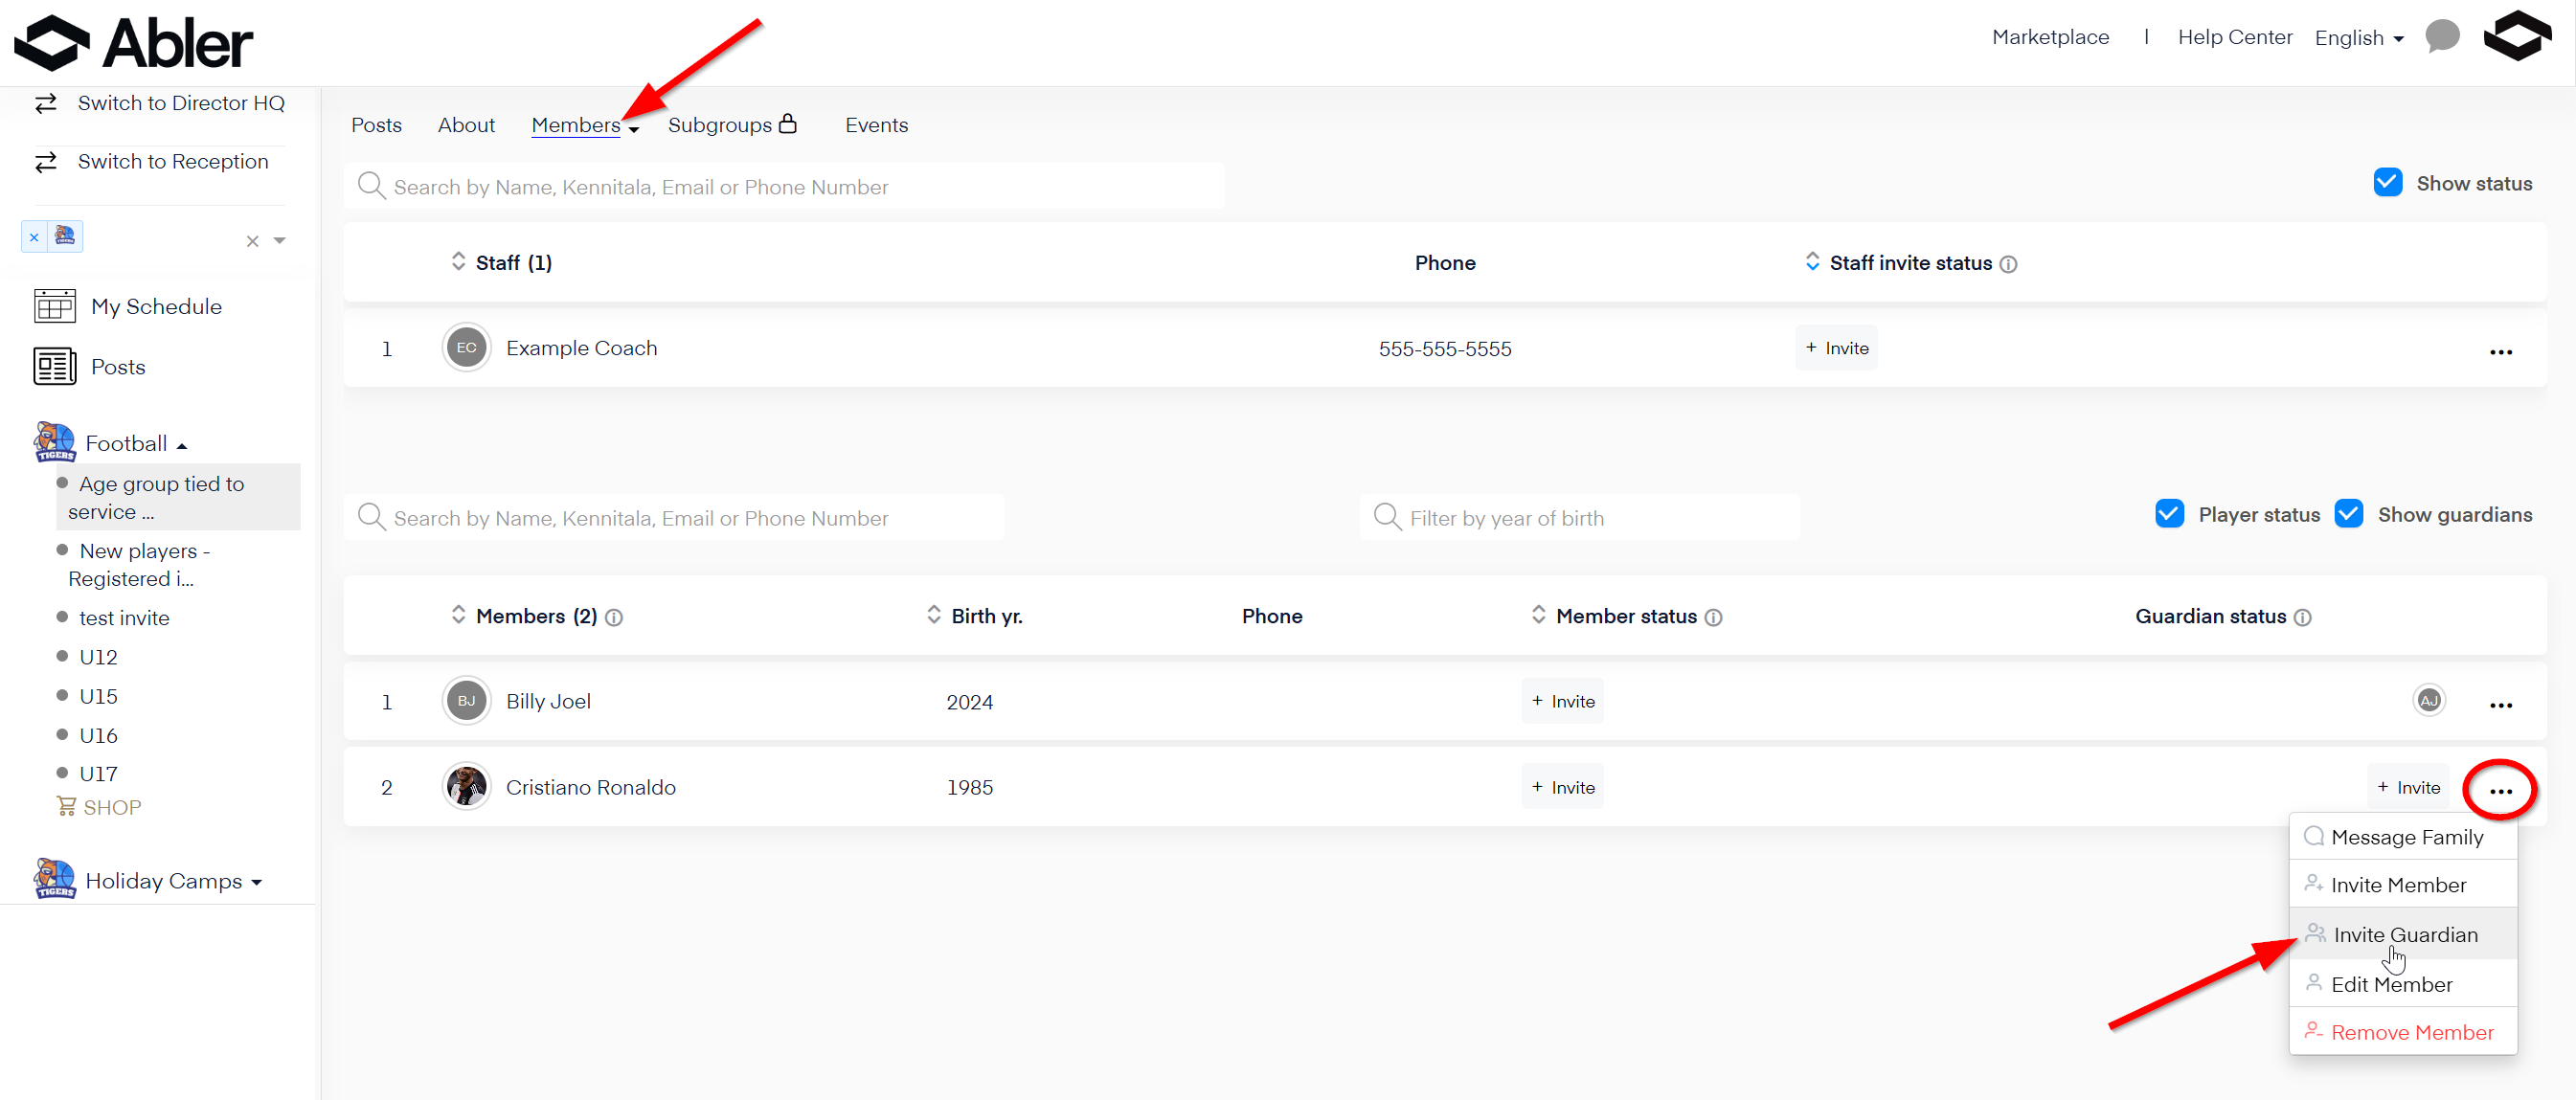Click the Staff invite status info icon
Screen dimensions: 2576x1100
(2008, 264)
